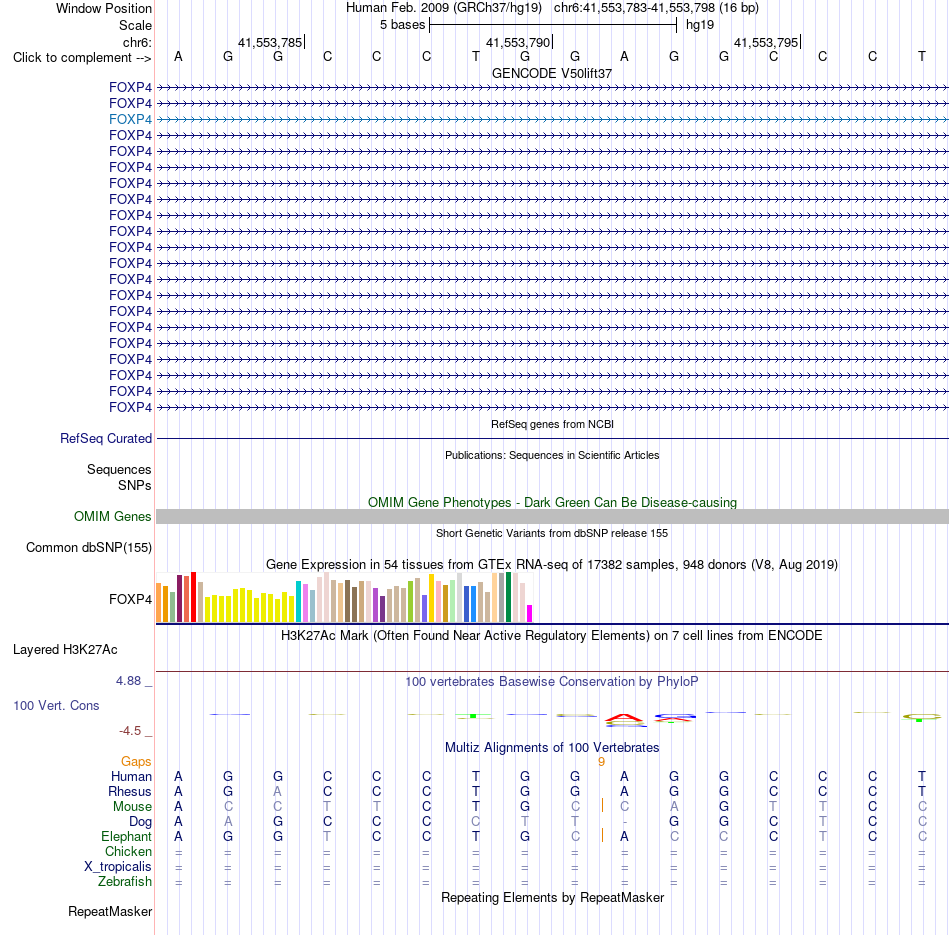Open 'RefSeq genes from NCBI' track title

(552, 424)
